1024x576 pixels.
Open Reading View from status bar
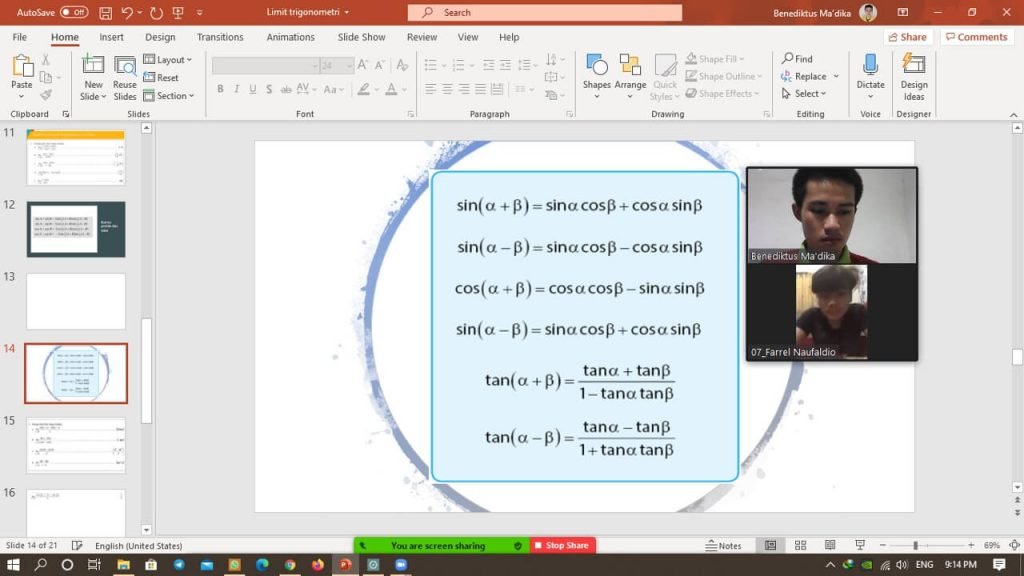click(830, 545)
